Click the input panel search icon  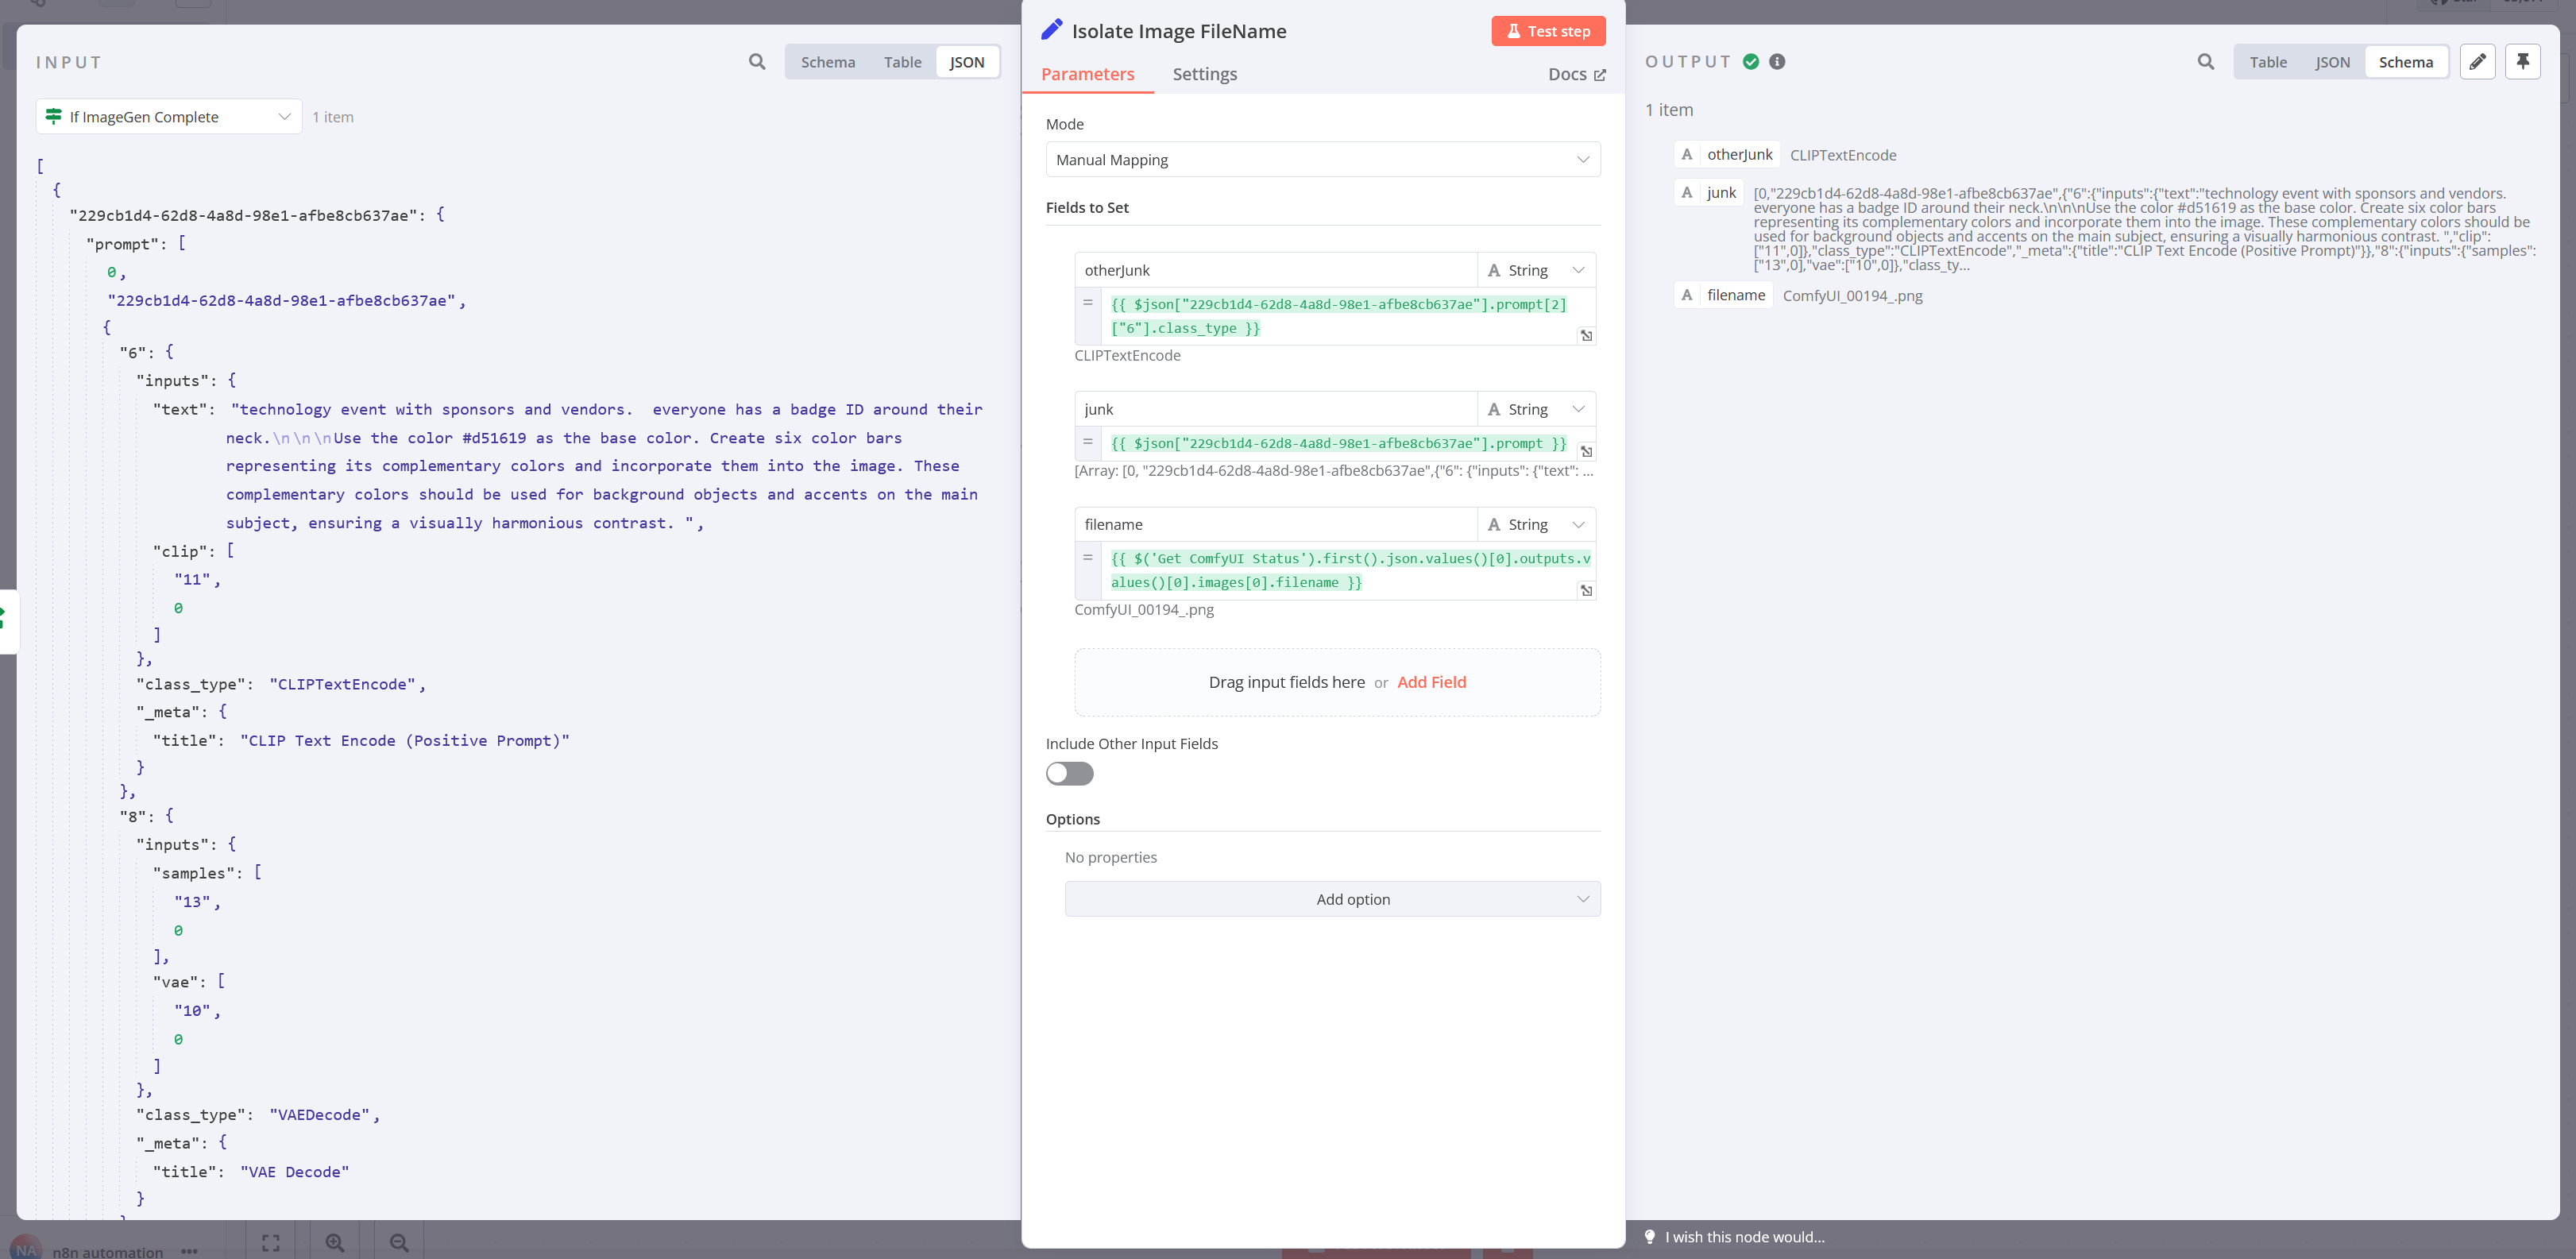[x=757, y=62]
